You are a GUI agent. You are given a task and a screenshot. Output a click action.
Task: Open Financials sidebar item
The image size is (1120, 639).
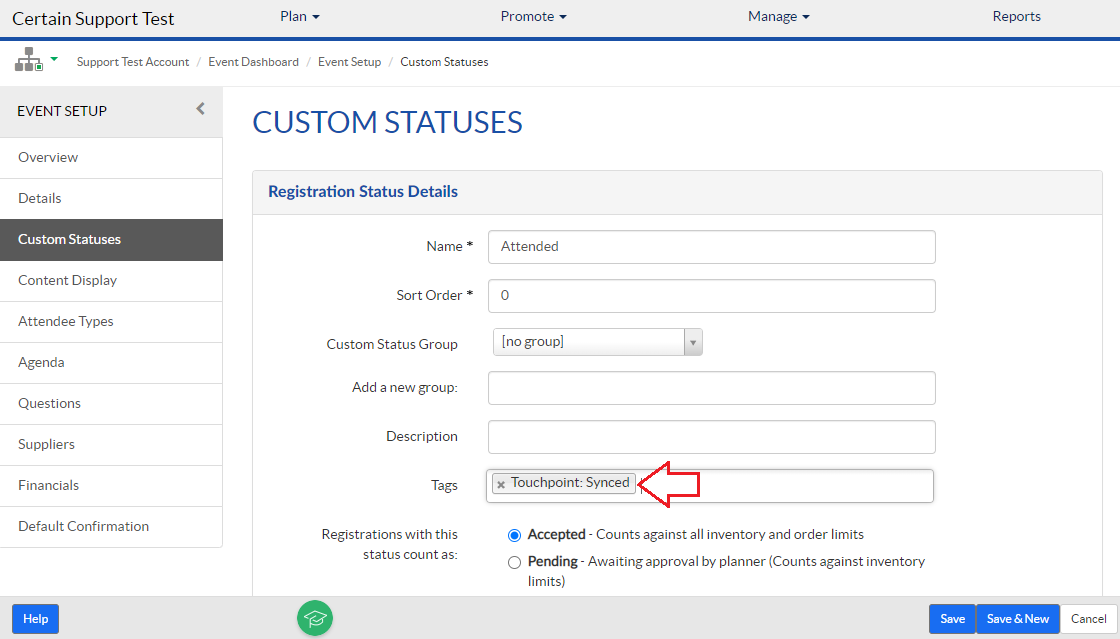coord(111,486)
